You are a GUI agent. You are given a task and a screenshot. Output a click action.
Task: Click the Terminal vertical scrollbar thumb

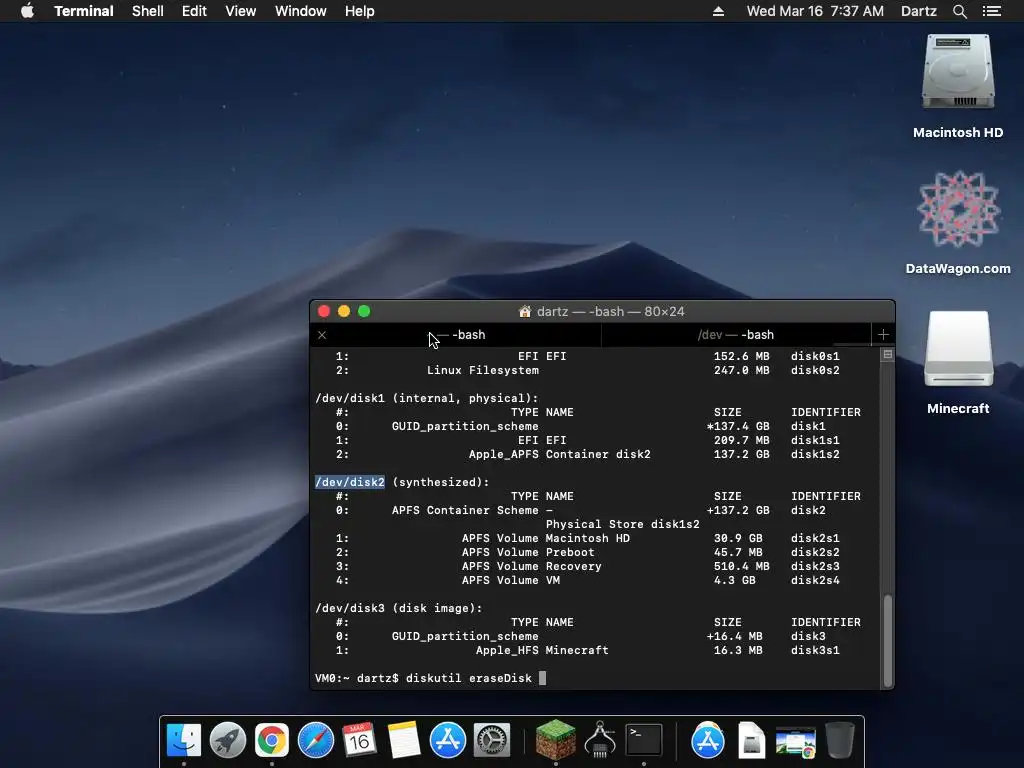(888, 641)
